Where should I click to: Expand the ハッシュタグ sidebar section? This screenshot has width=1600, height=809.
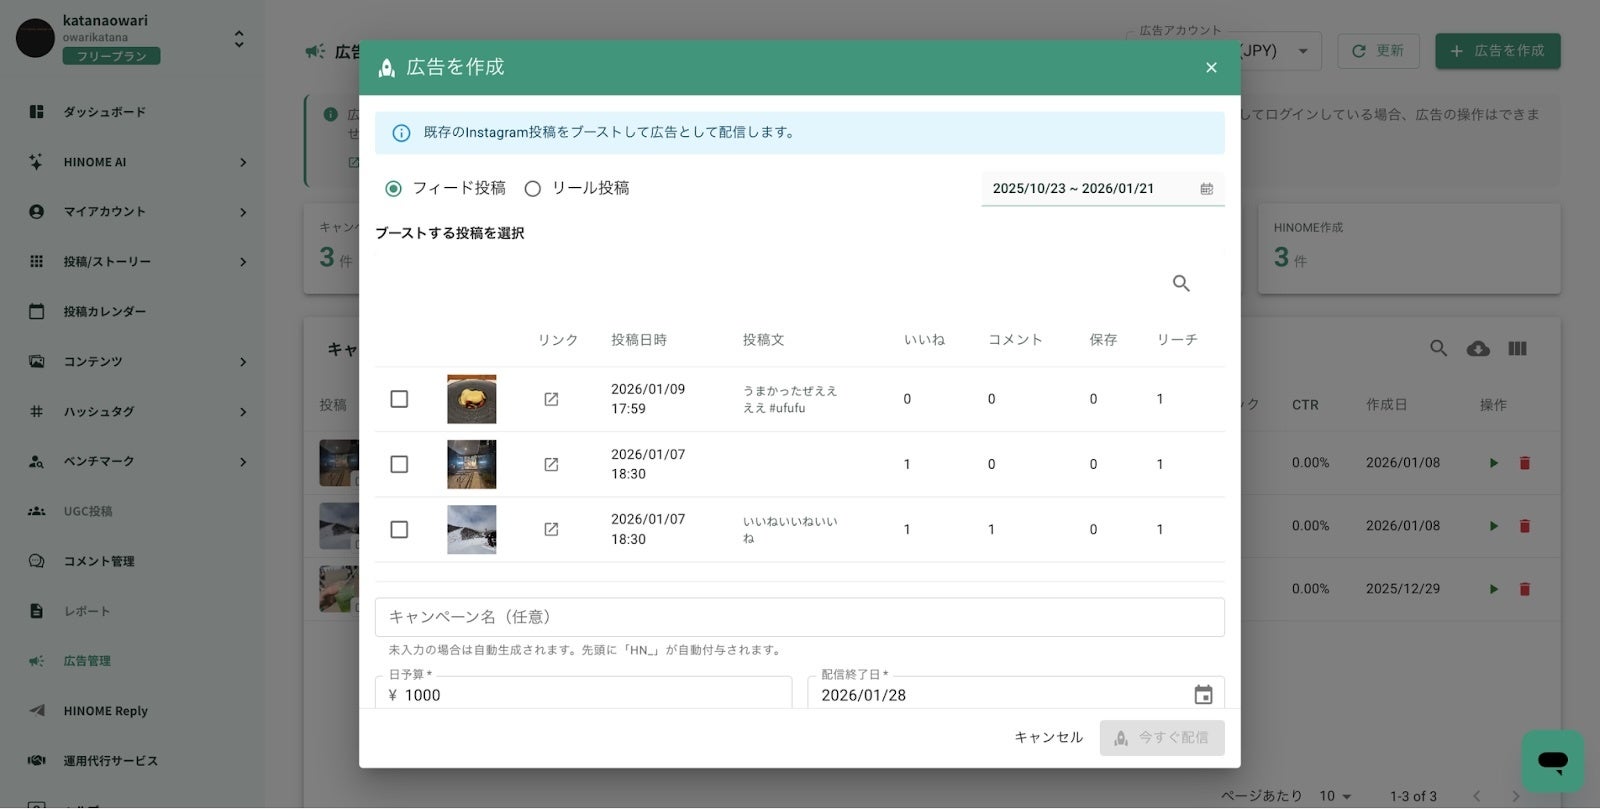242,412
